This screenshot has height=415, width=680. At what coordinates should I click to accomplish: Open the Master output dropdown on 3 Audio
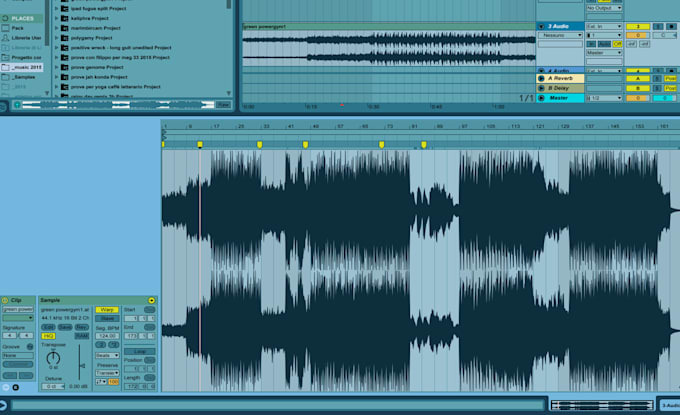(604, 52)
